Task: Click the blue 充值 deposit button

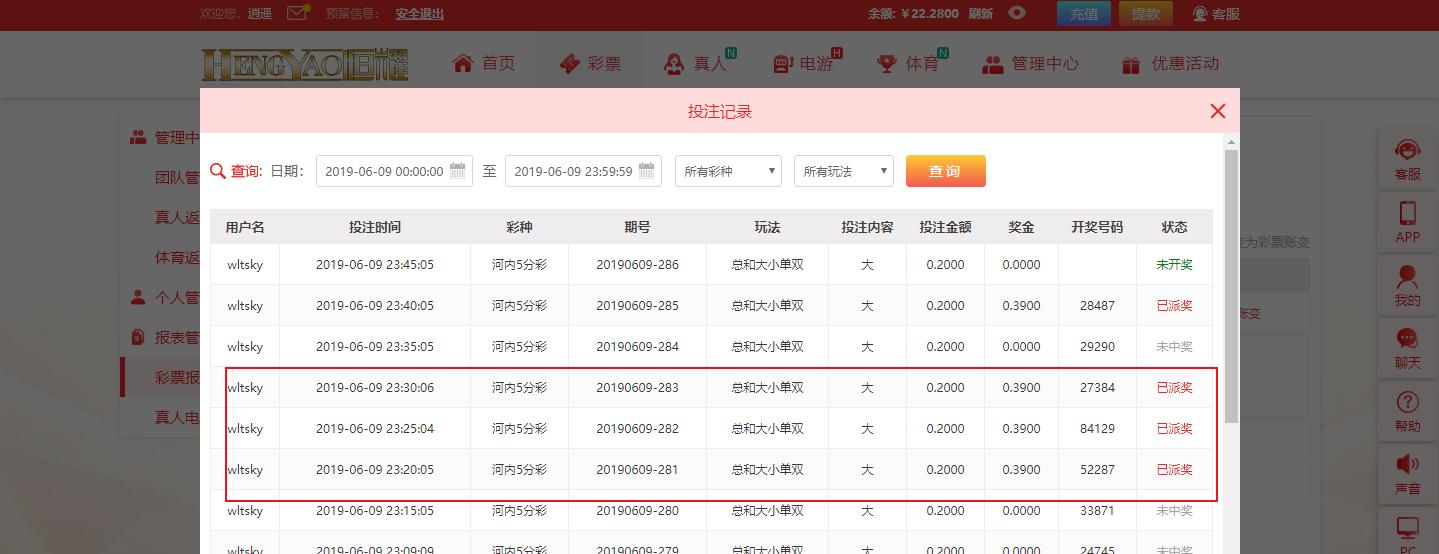Action: 1083,14
